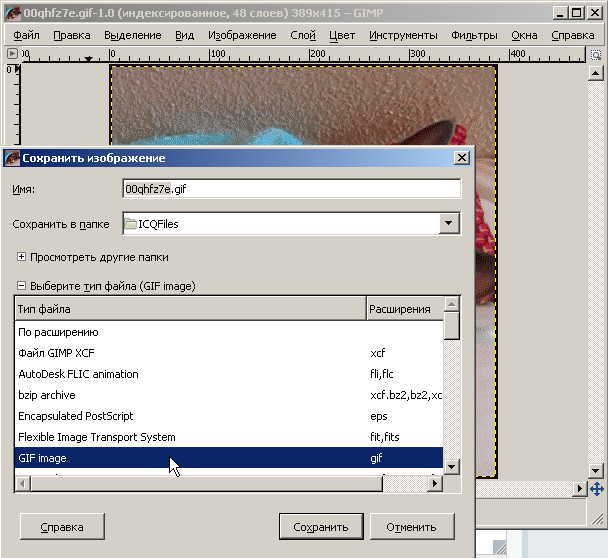
Task: Open the Фильтры menu
Action: (474, 35)
